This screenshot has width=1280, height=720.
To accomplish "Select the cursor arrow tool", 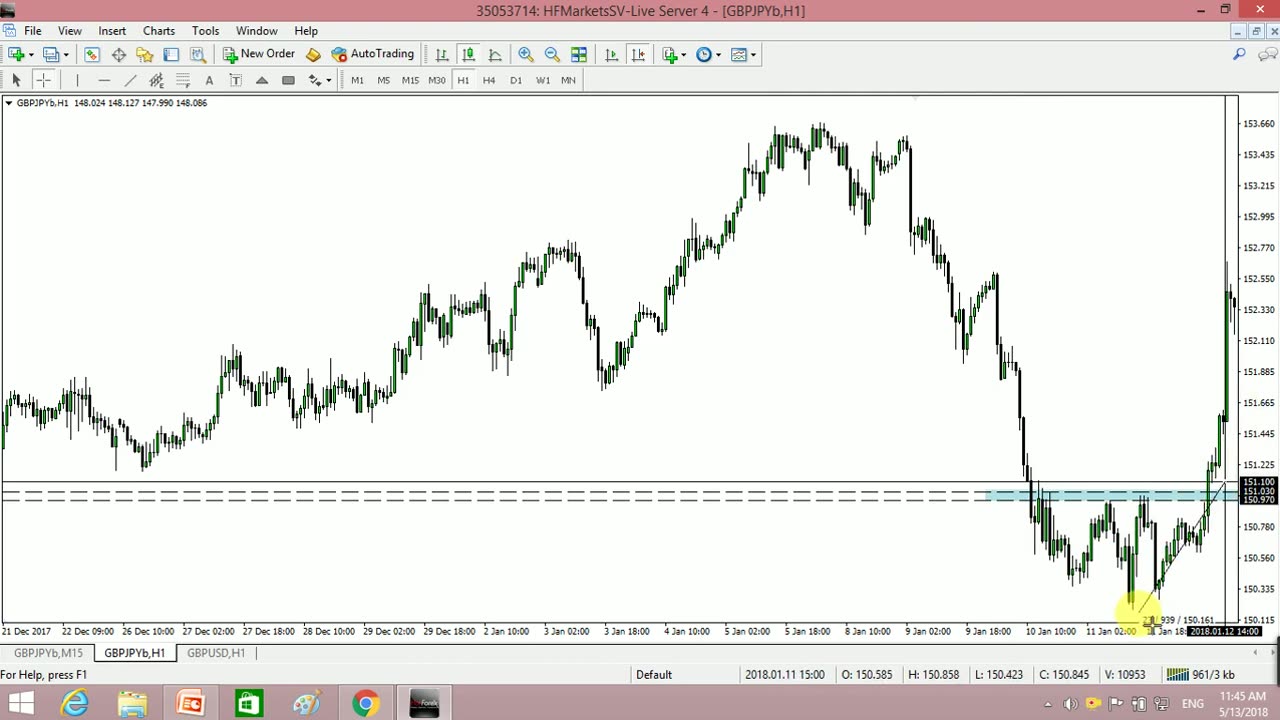I will click(x=16, y=80).
